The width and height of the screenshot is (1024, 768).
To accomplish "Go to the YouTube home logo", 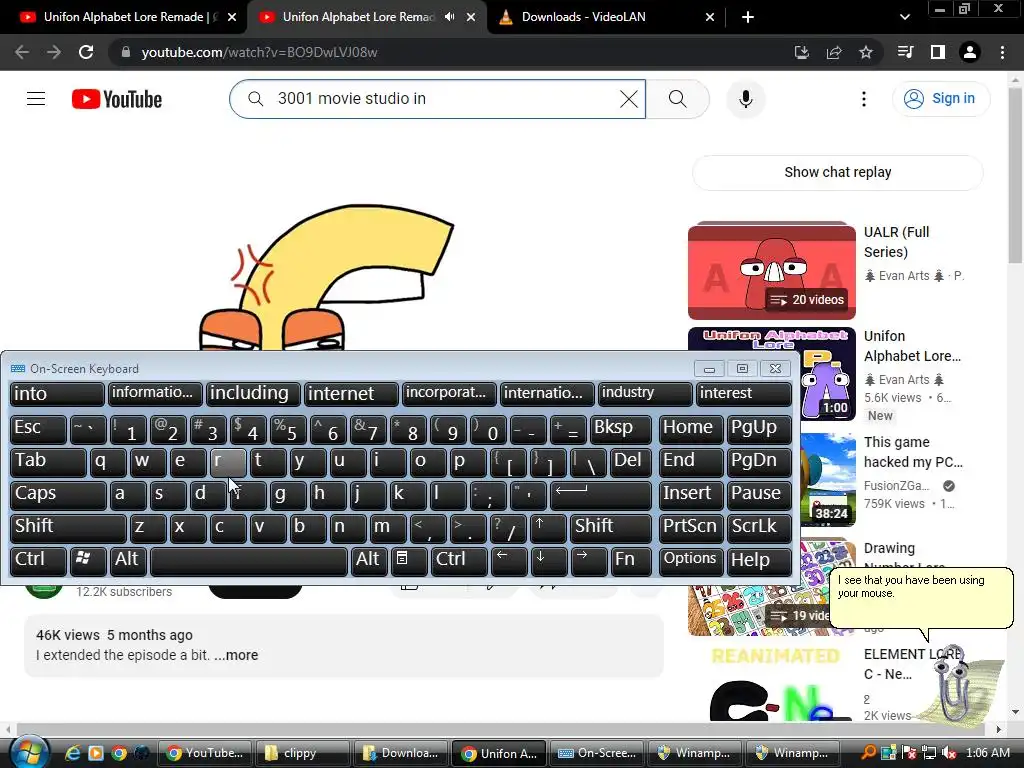I will [x=117, y=99].
